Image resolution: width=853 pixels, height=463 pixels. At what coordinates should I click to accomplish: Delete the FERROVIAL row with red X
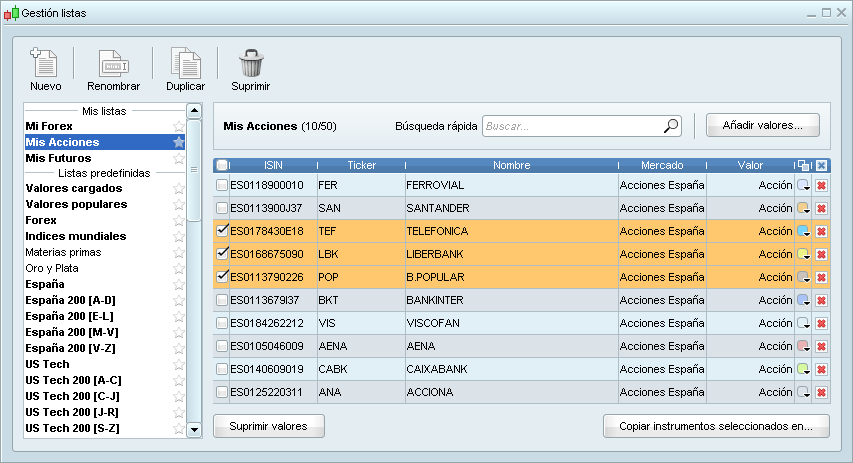coord(821,185)
